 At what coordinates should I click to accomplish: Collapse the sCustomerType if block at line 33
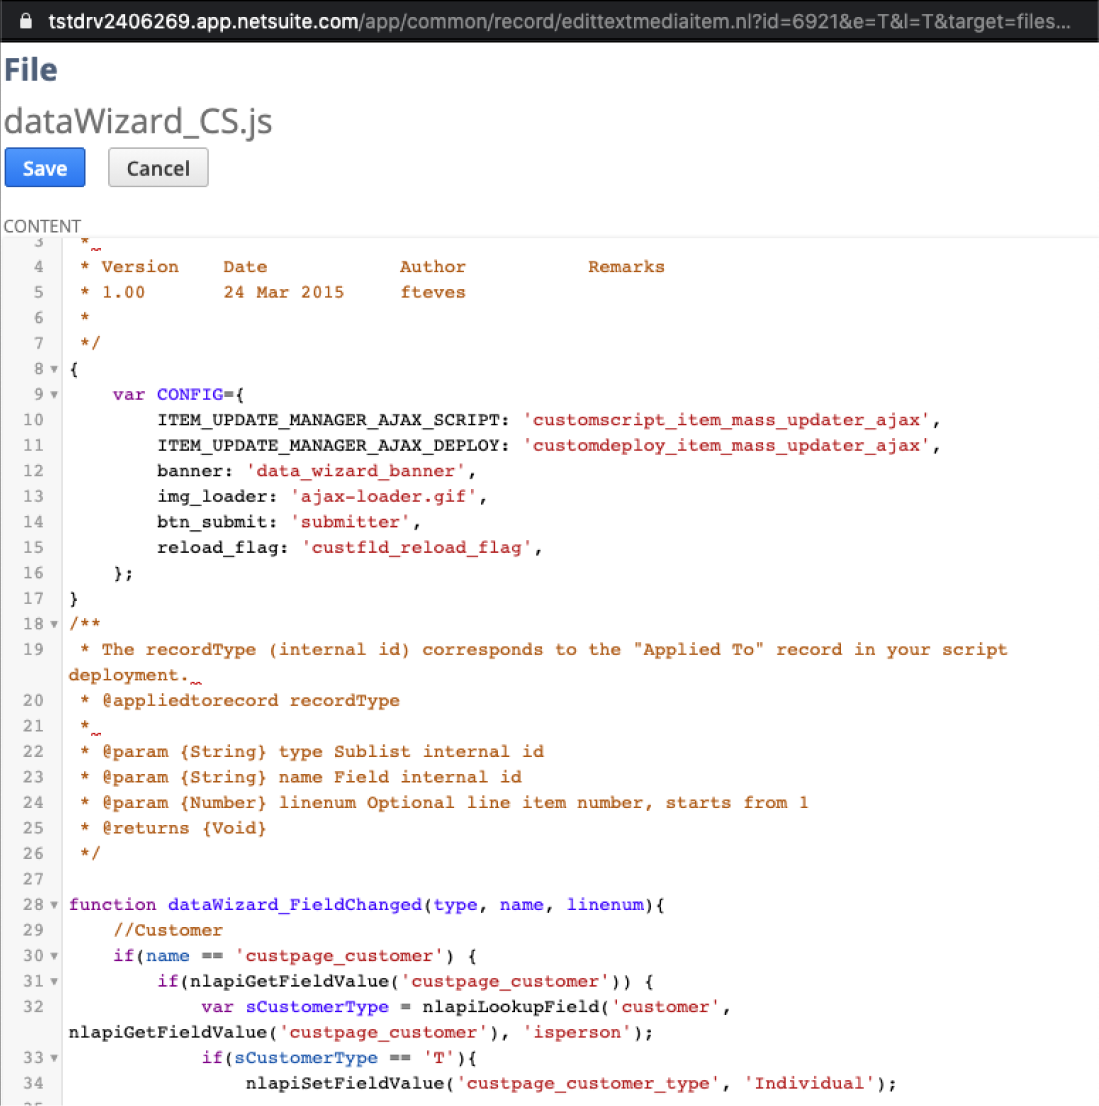point(54,1058)
